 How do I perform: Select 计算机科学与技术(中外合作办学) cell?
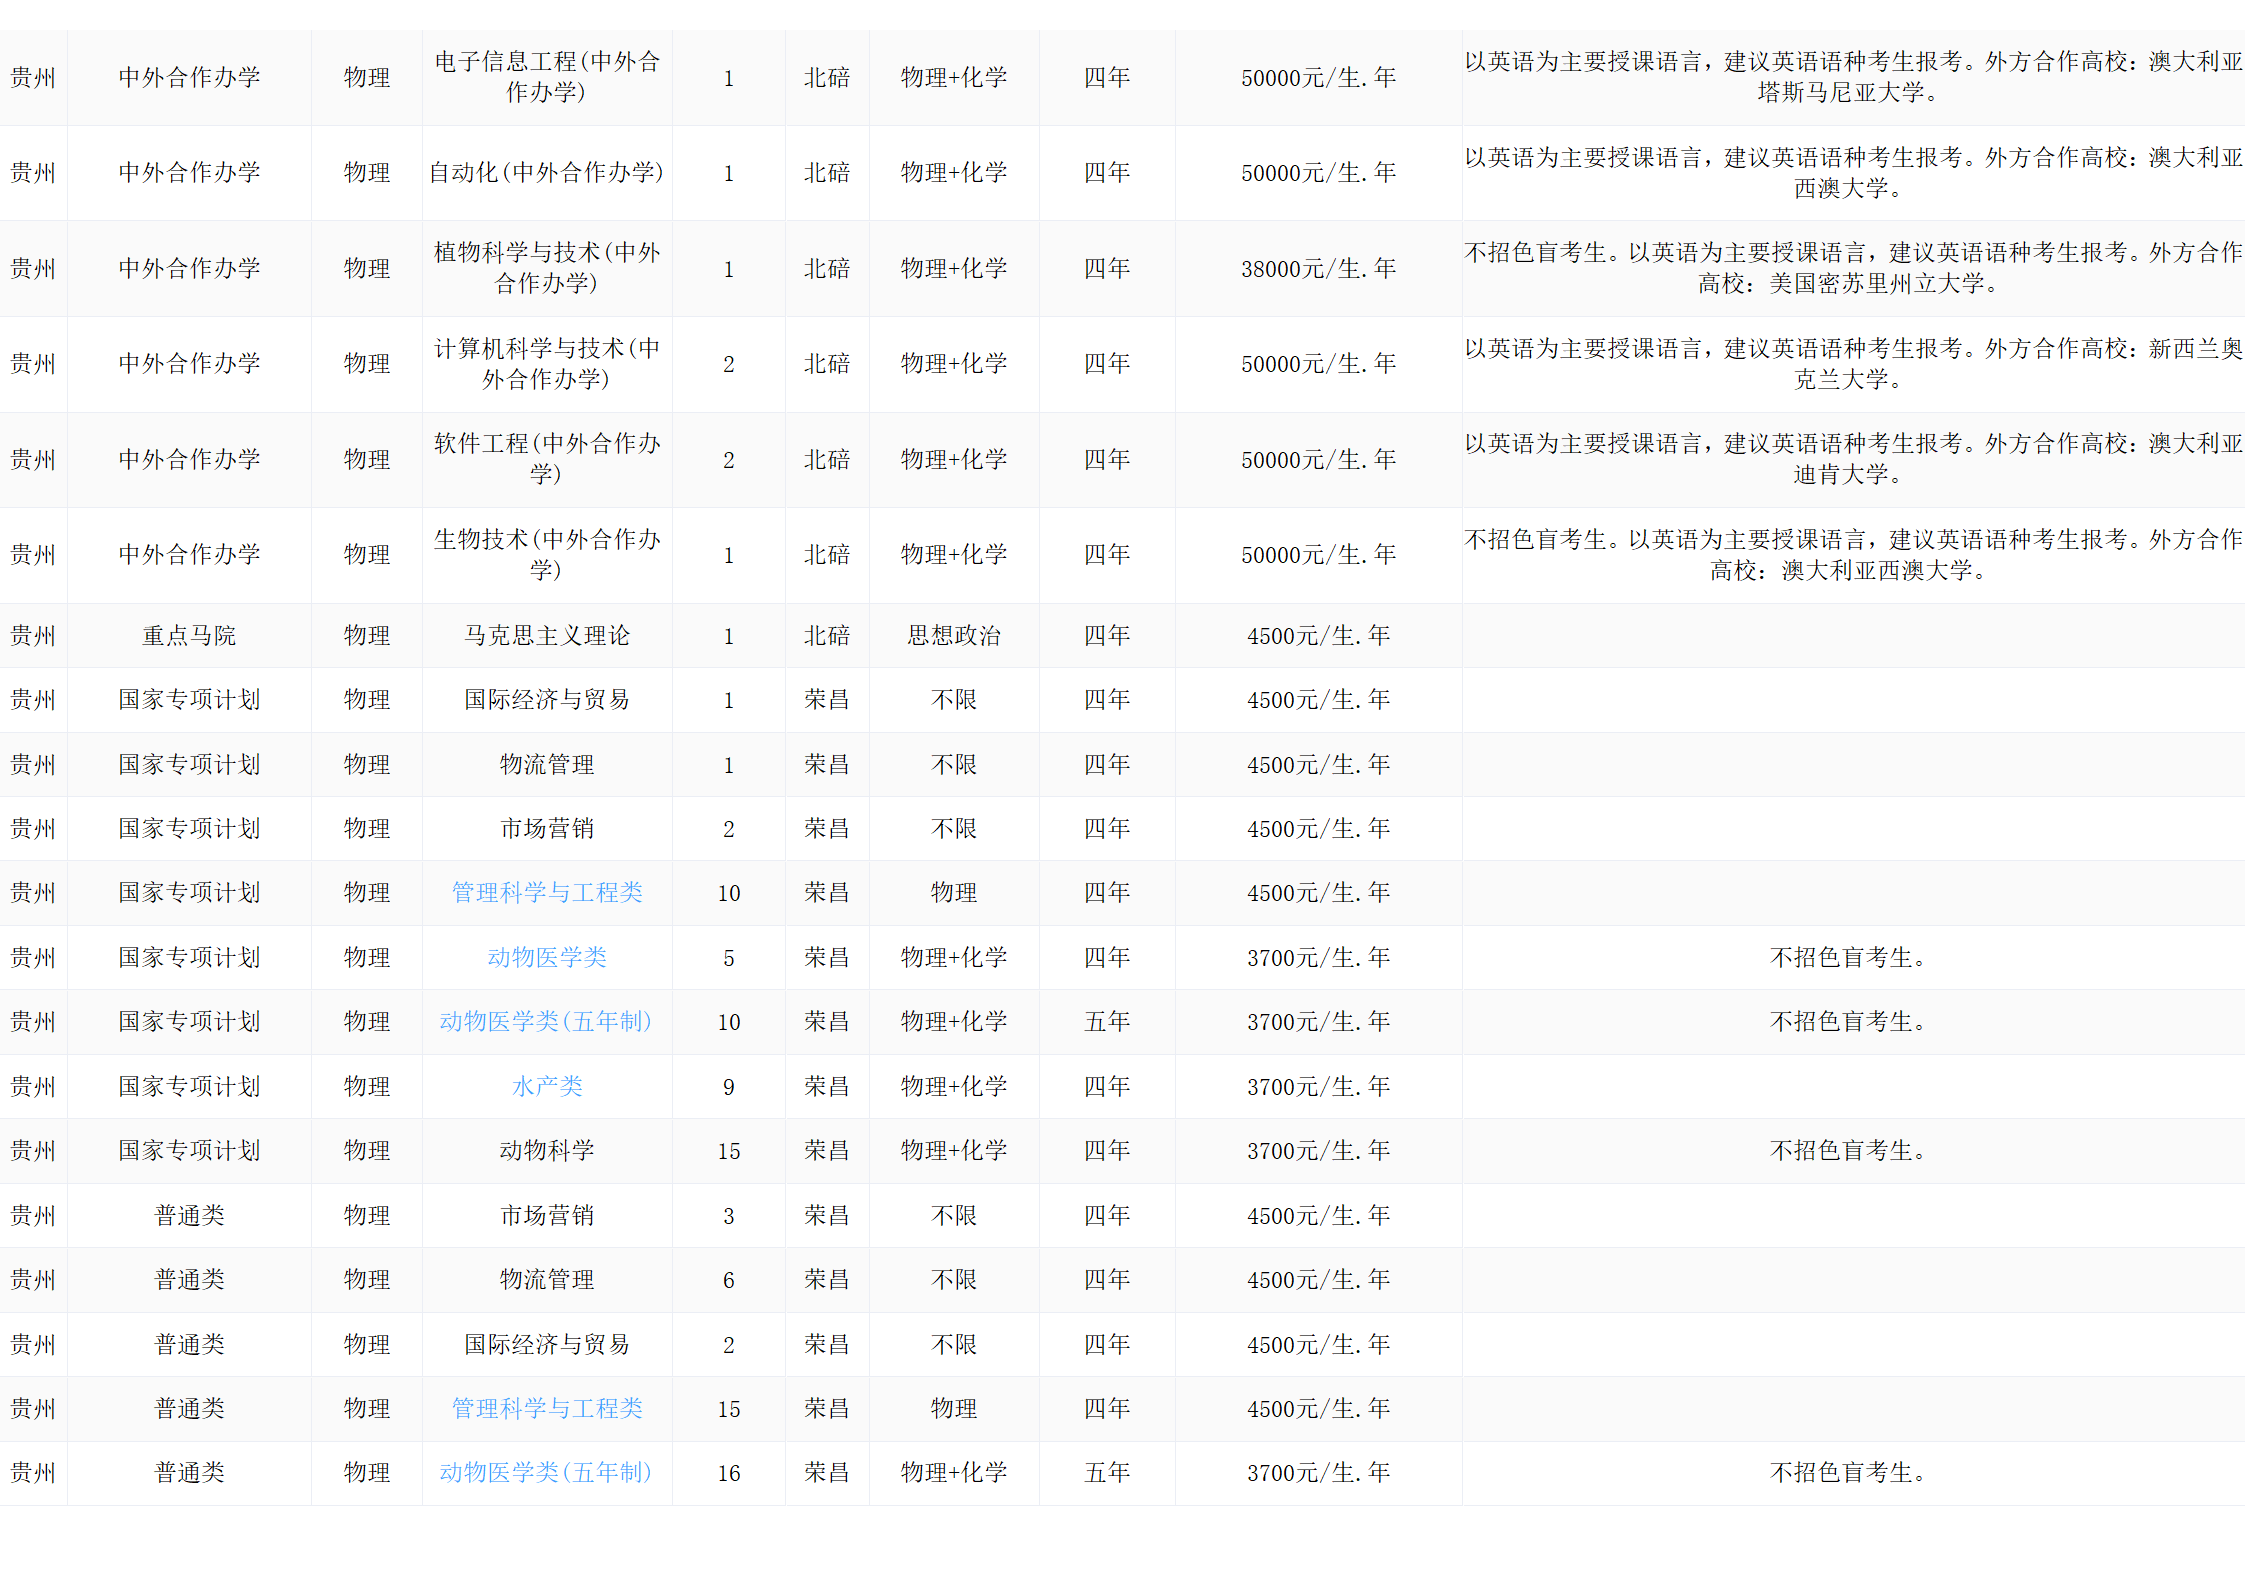(x=547, y=363)
